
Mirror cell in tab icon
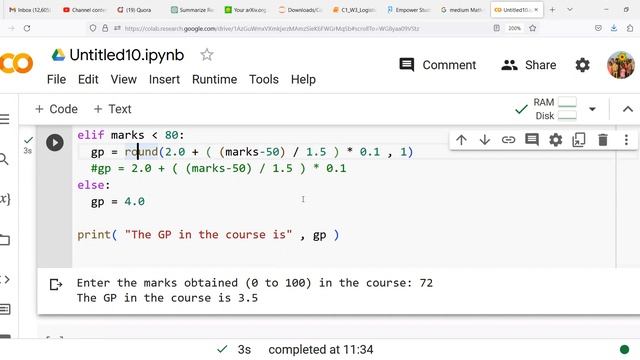(579, 140)
